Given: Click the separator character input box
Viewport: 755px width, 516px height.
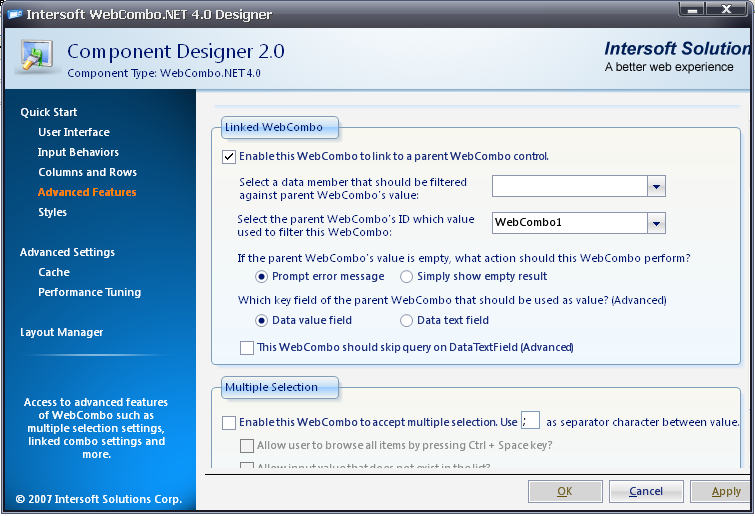Looking at the screenshot, I should (x=530, y=421).
